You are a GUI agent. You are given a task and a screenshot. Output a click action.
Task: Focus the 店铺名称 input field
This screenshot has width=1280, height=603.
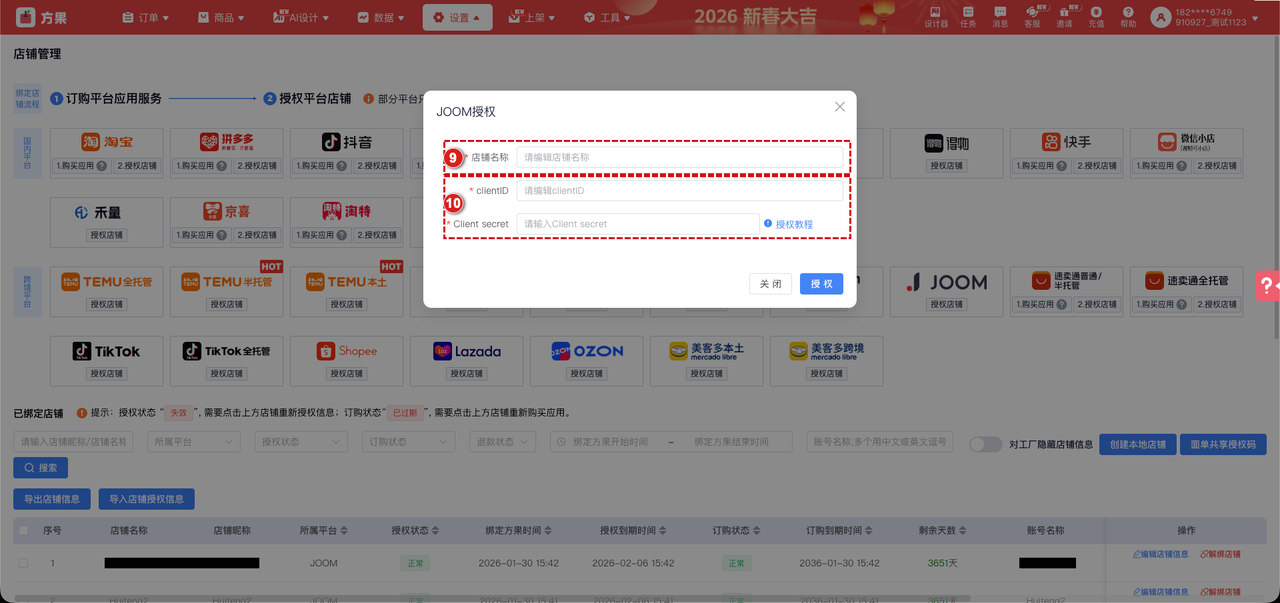(x=680, y=157)
